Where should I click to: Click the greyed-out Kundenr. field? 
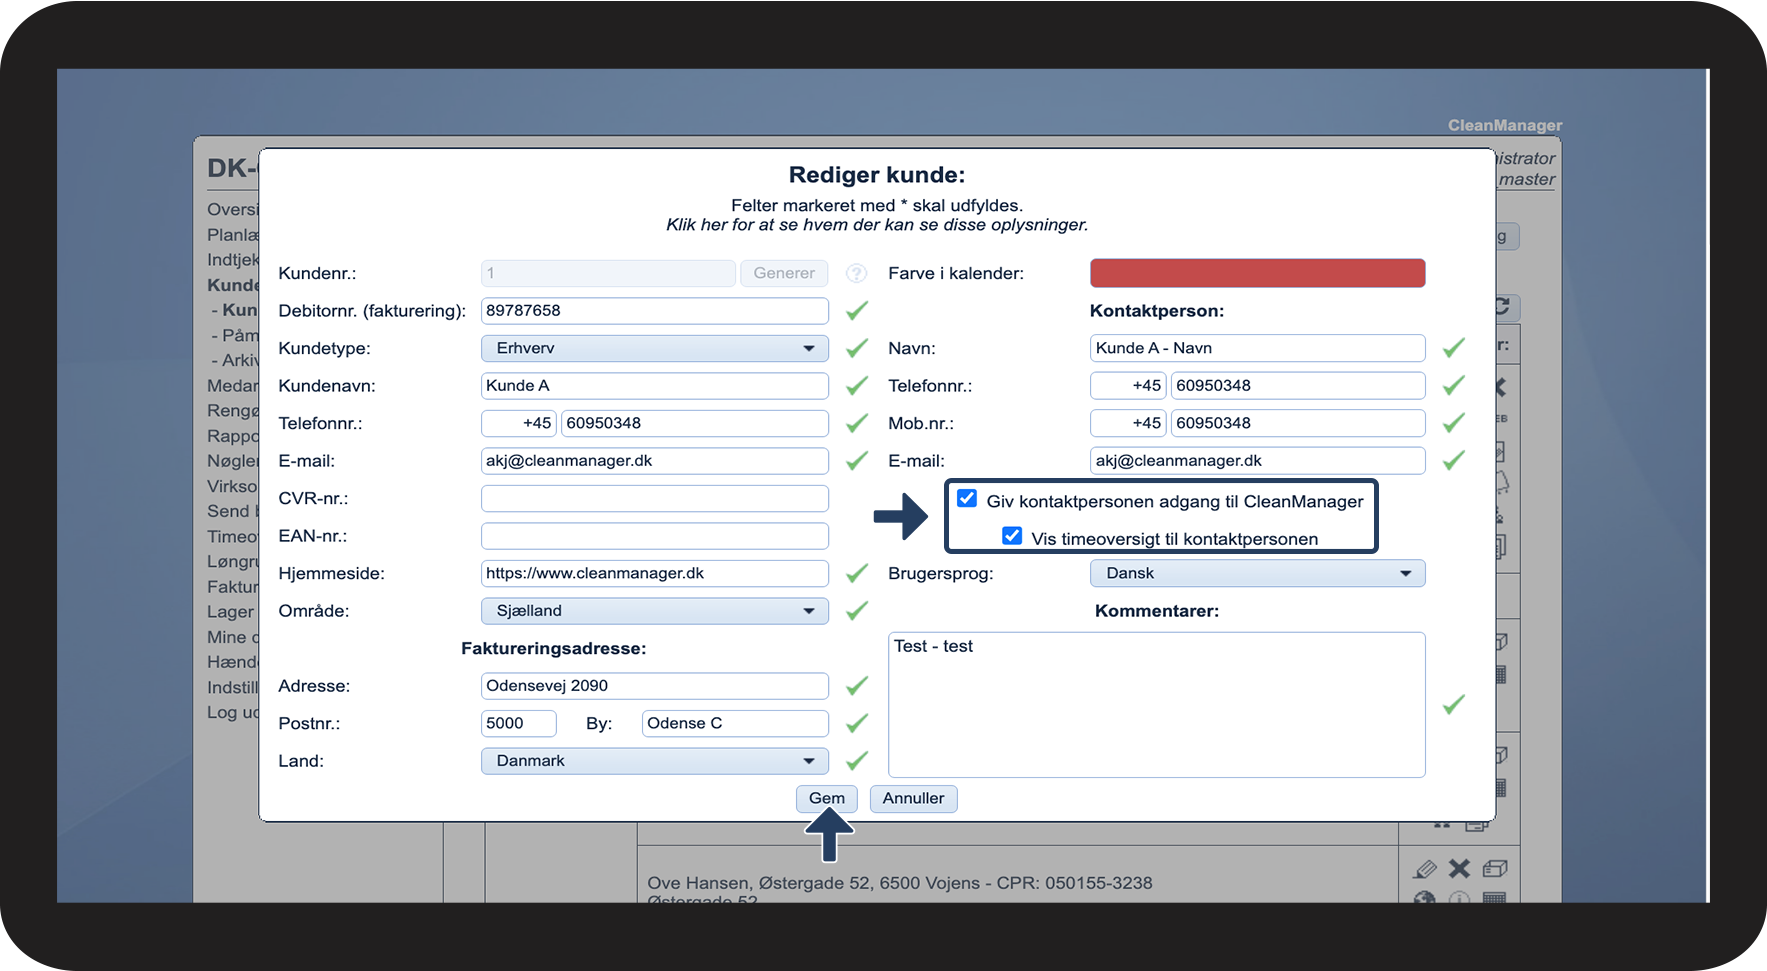coord(608,273)
